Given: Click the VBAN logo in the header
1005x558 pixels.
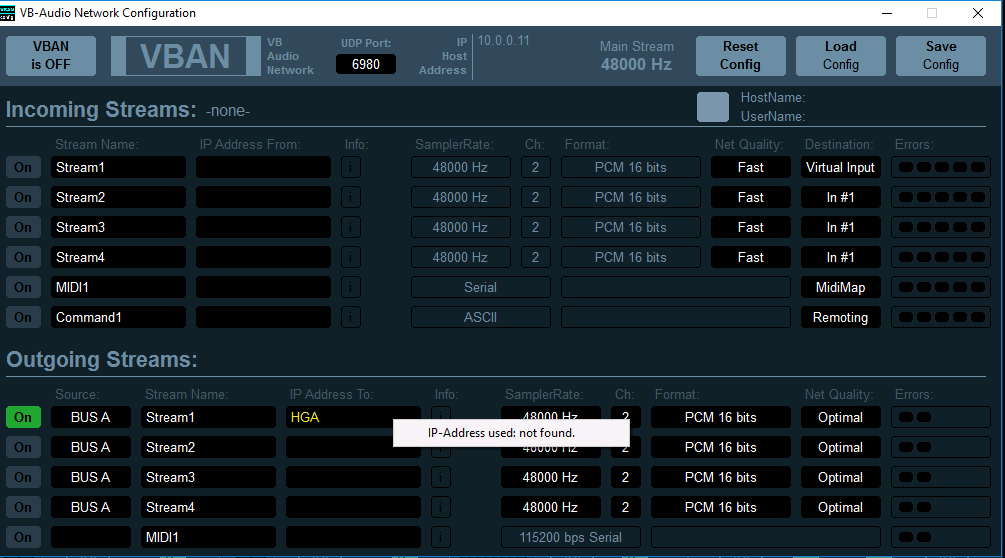Looking at the screenshot, I should [185, 56].
